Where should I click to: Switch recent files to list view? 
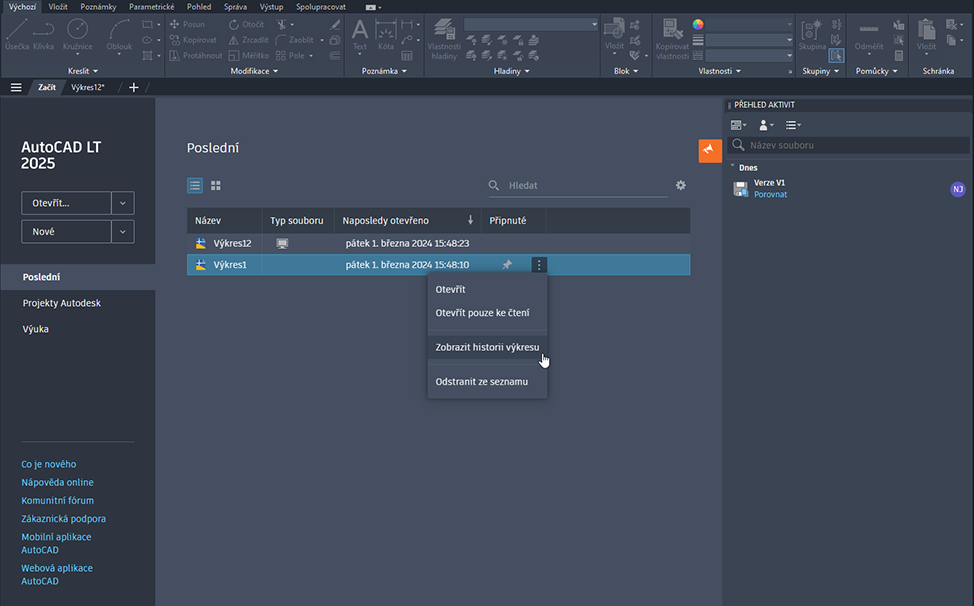(x=195, y=185)
